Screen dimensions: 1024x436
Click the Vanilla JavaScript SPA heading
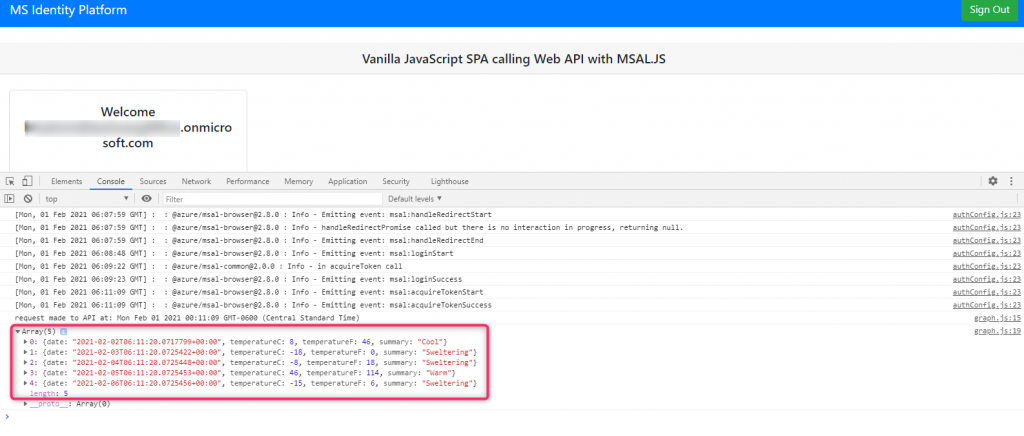pos(514,59)
